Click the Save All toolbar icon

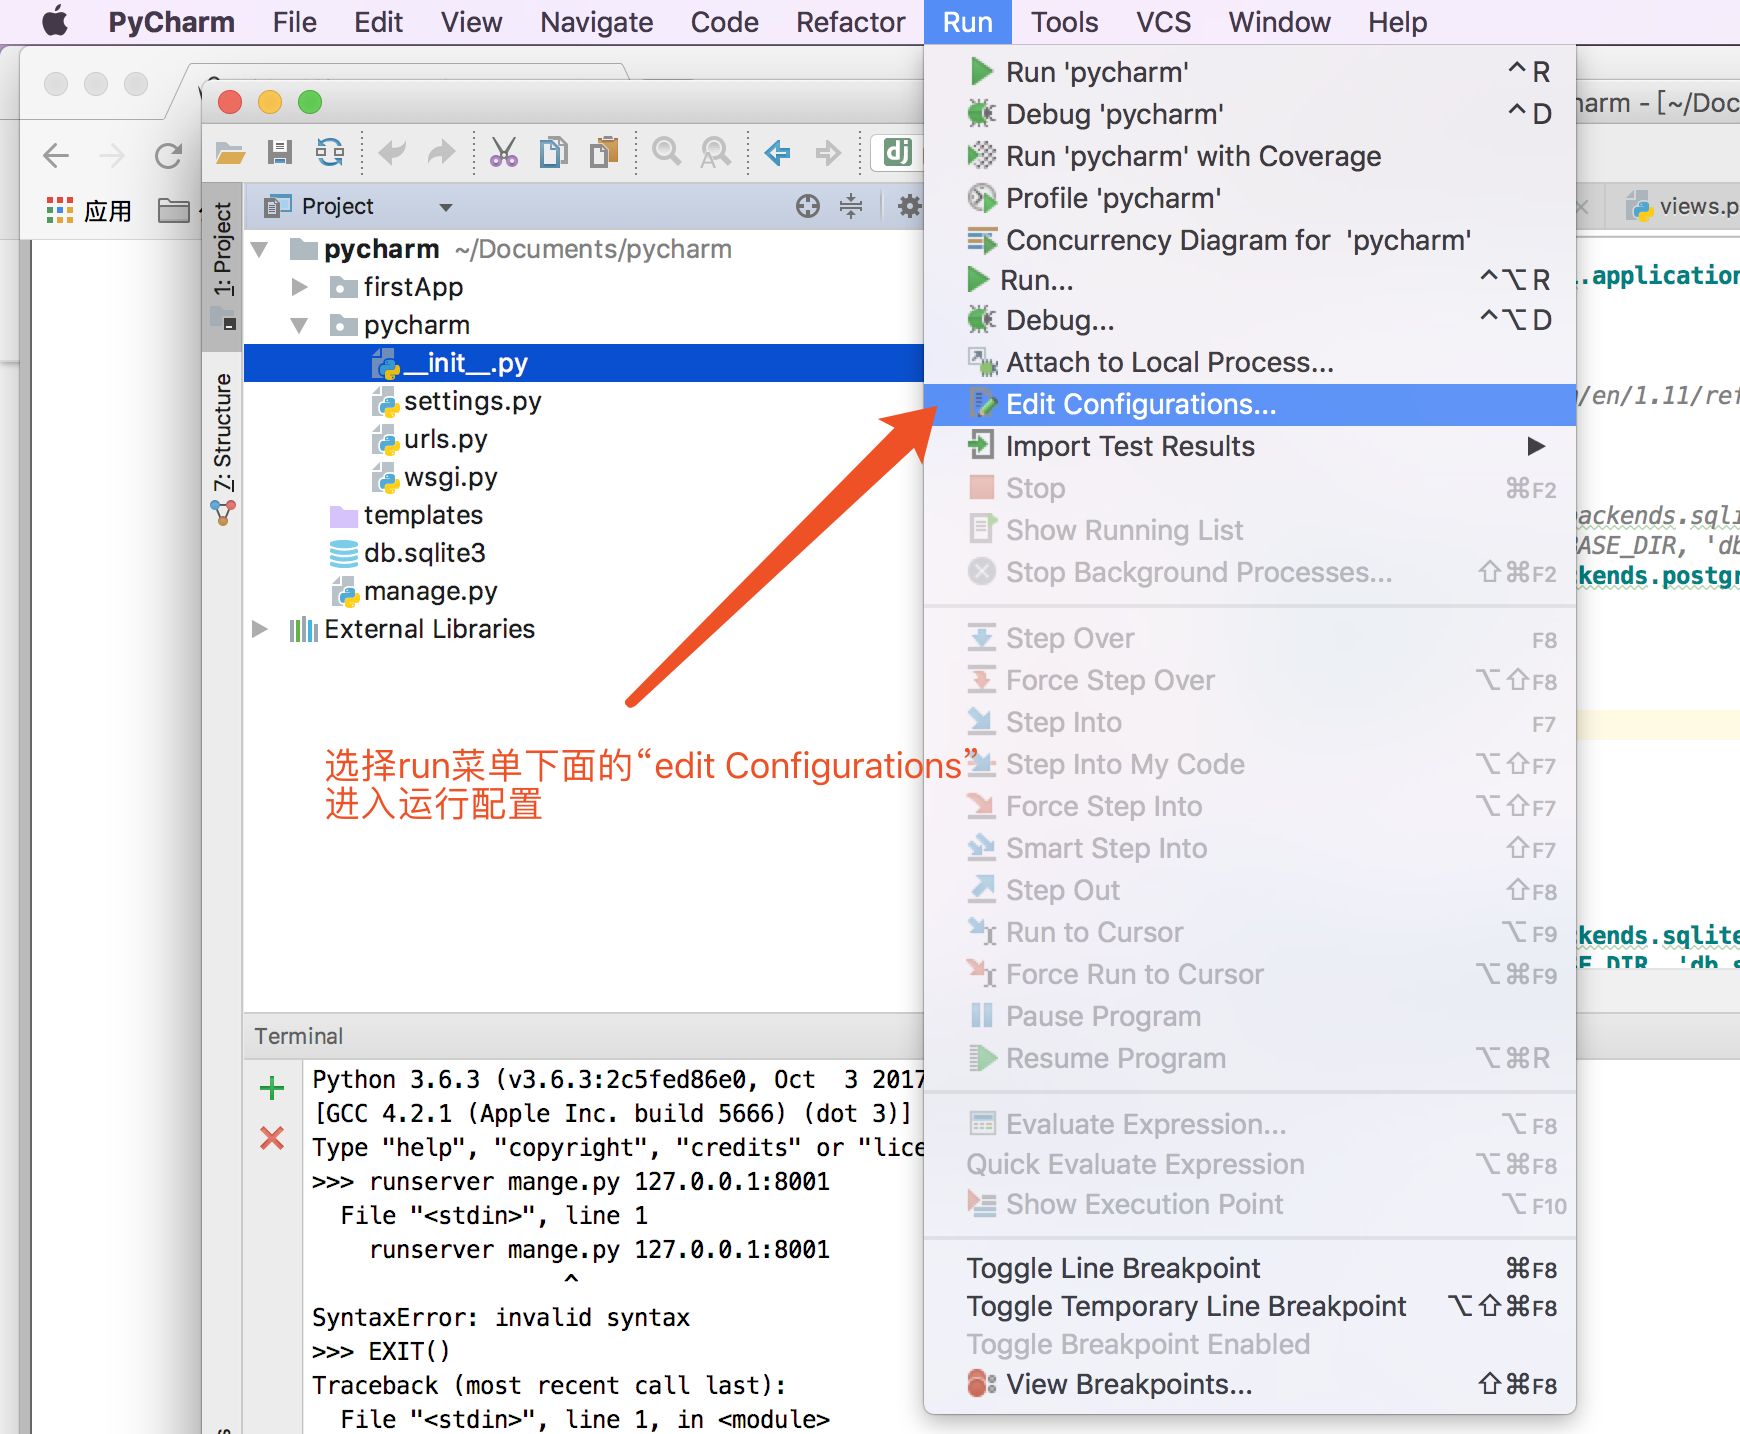[x=280, y=152]
